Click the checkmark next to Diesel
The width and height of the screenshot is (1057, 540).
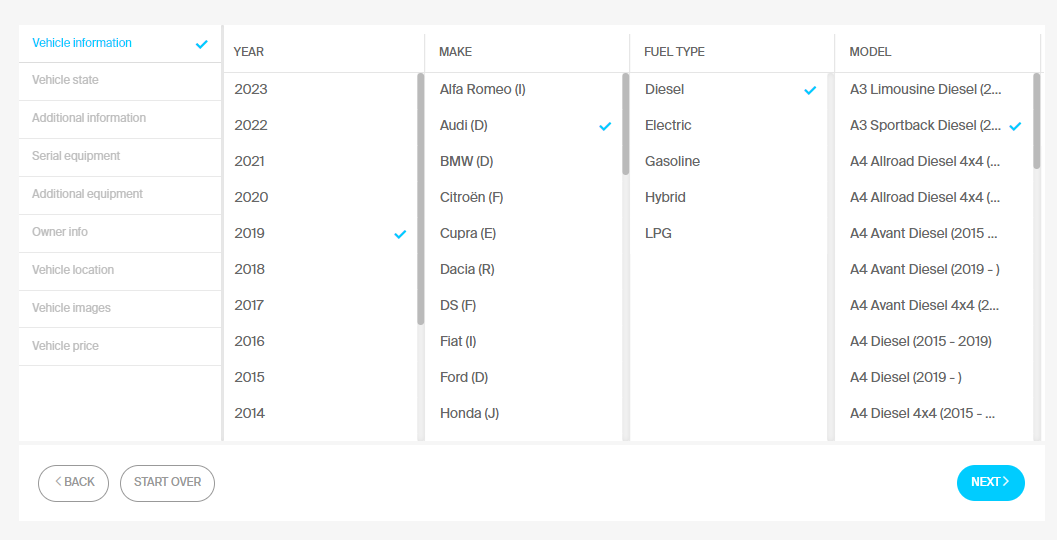pyautogui.click(x=810, y=90)
